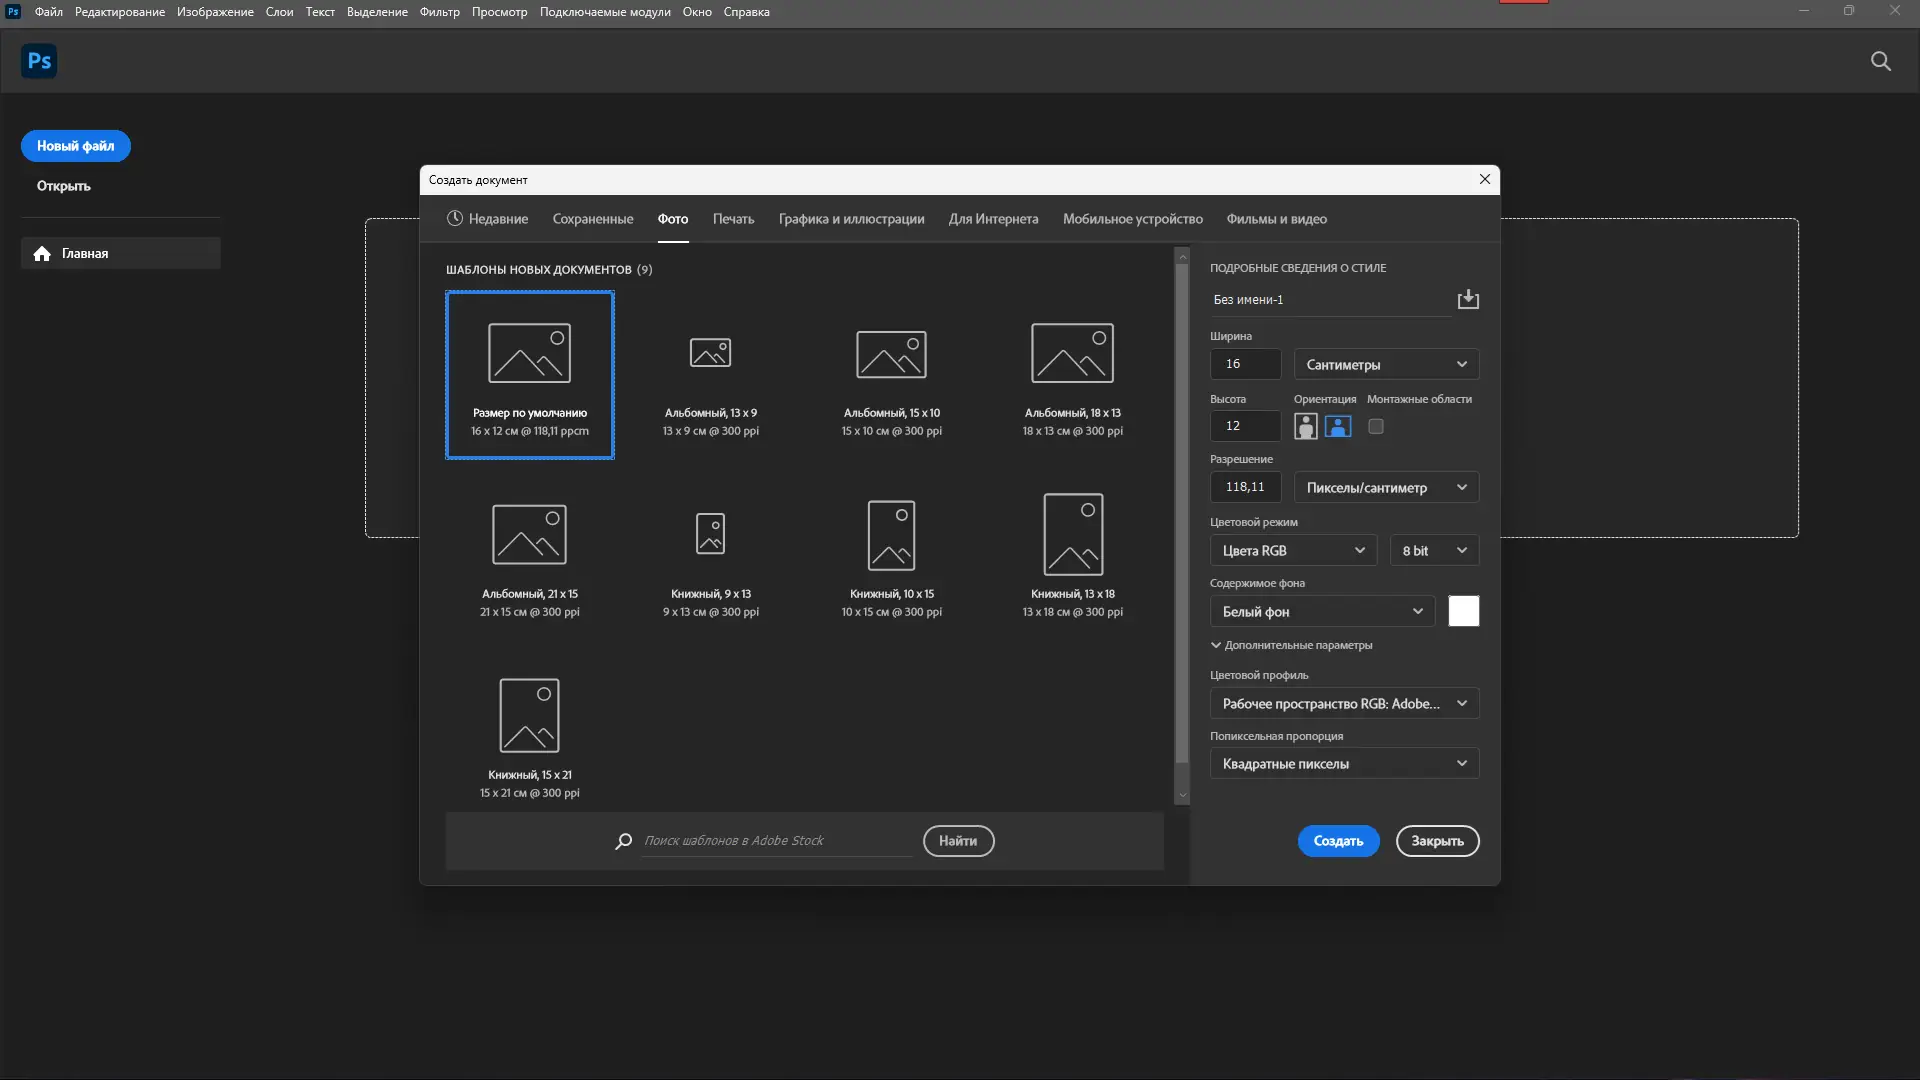Image resolution: width=1920 pixels, height=1080 pixels.
Task: Click the Найти button
Action: [x=958, y=841]
